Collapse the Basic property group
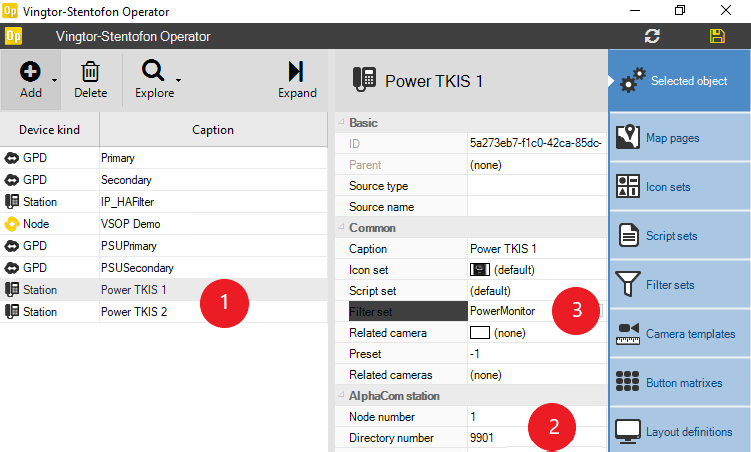751x452 pixels. (341, 122)
